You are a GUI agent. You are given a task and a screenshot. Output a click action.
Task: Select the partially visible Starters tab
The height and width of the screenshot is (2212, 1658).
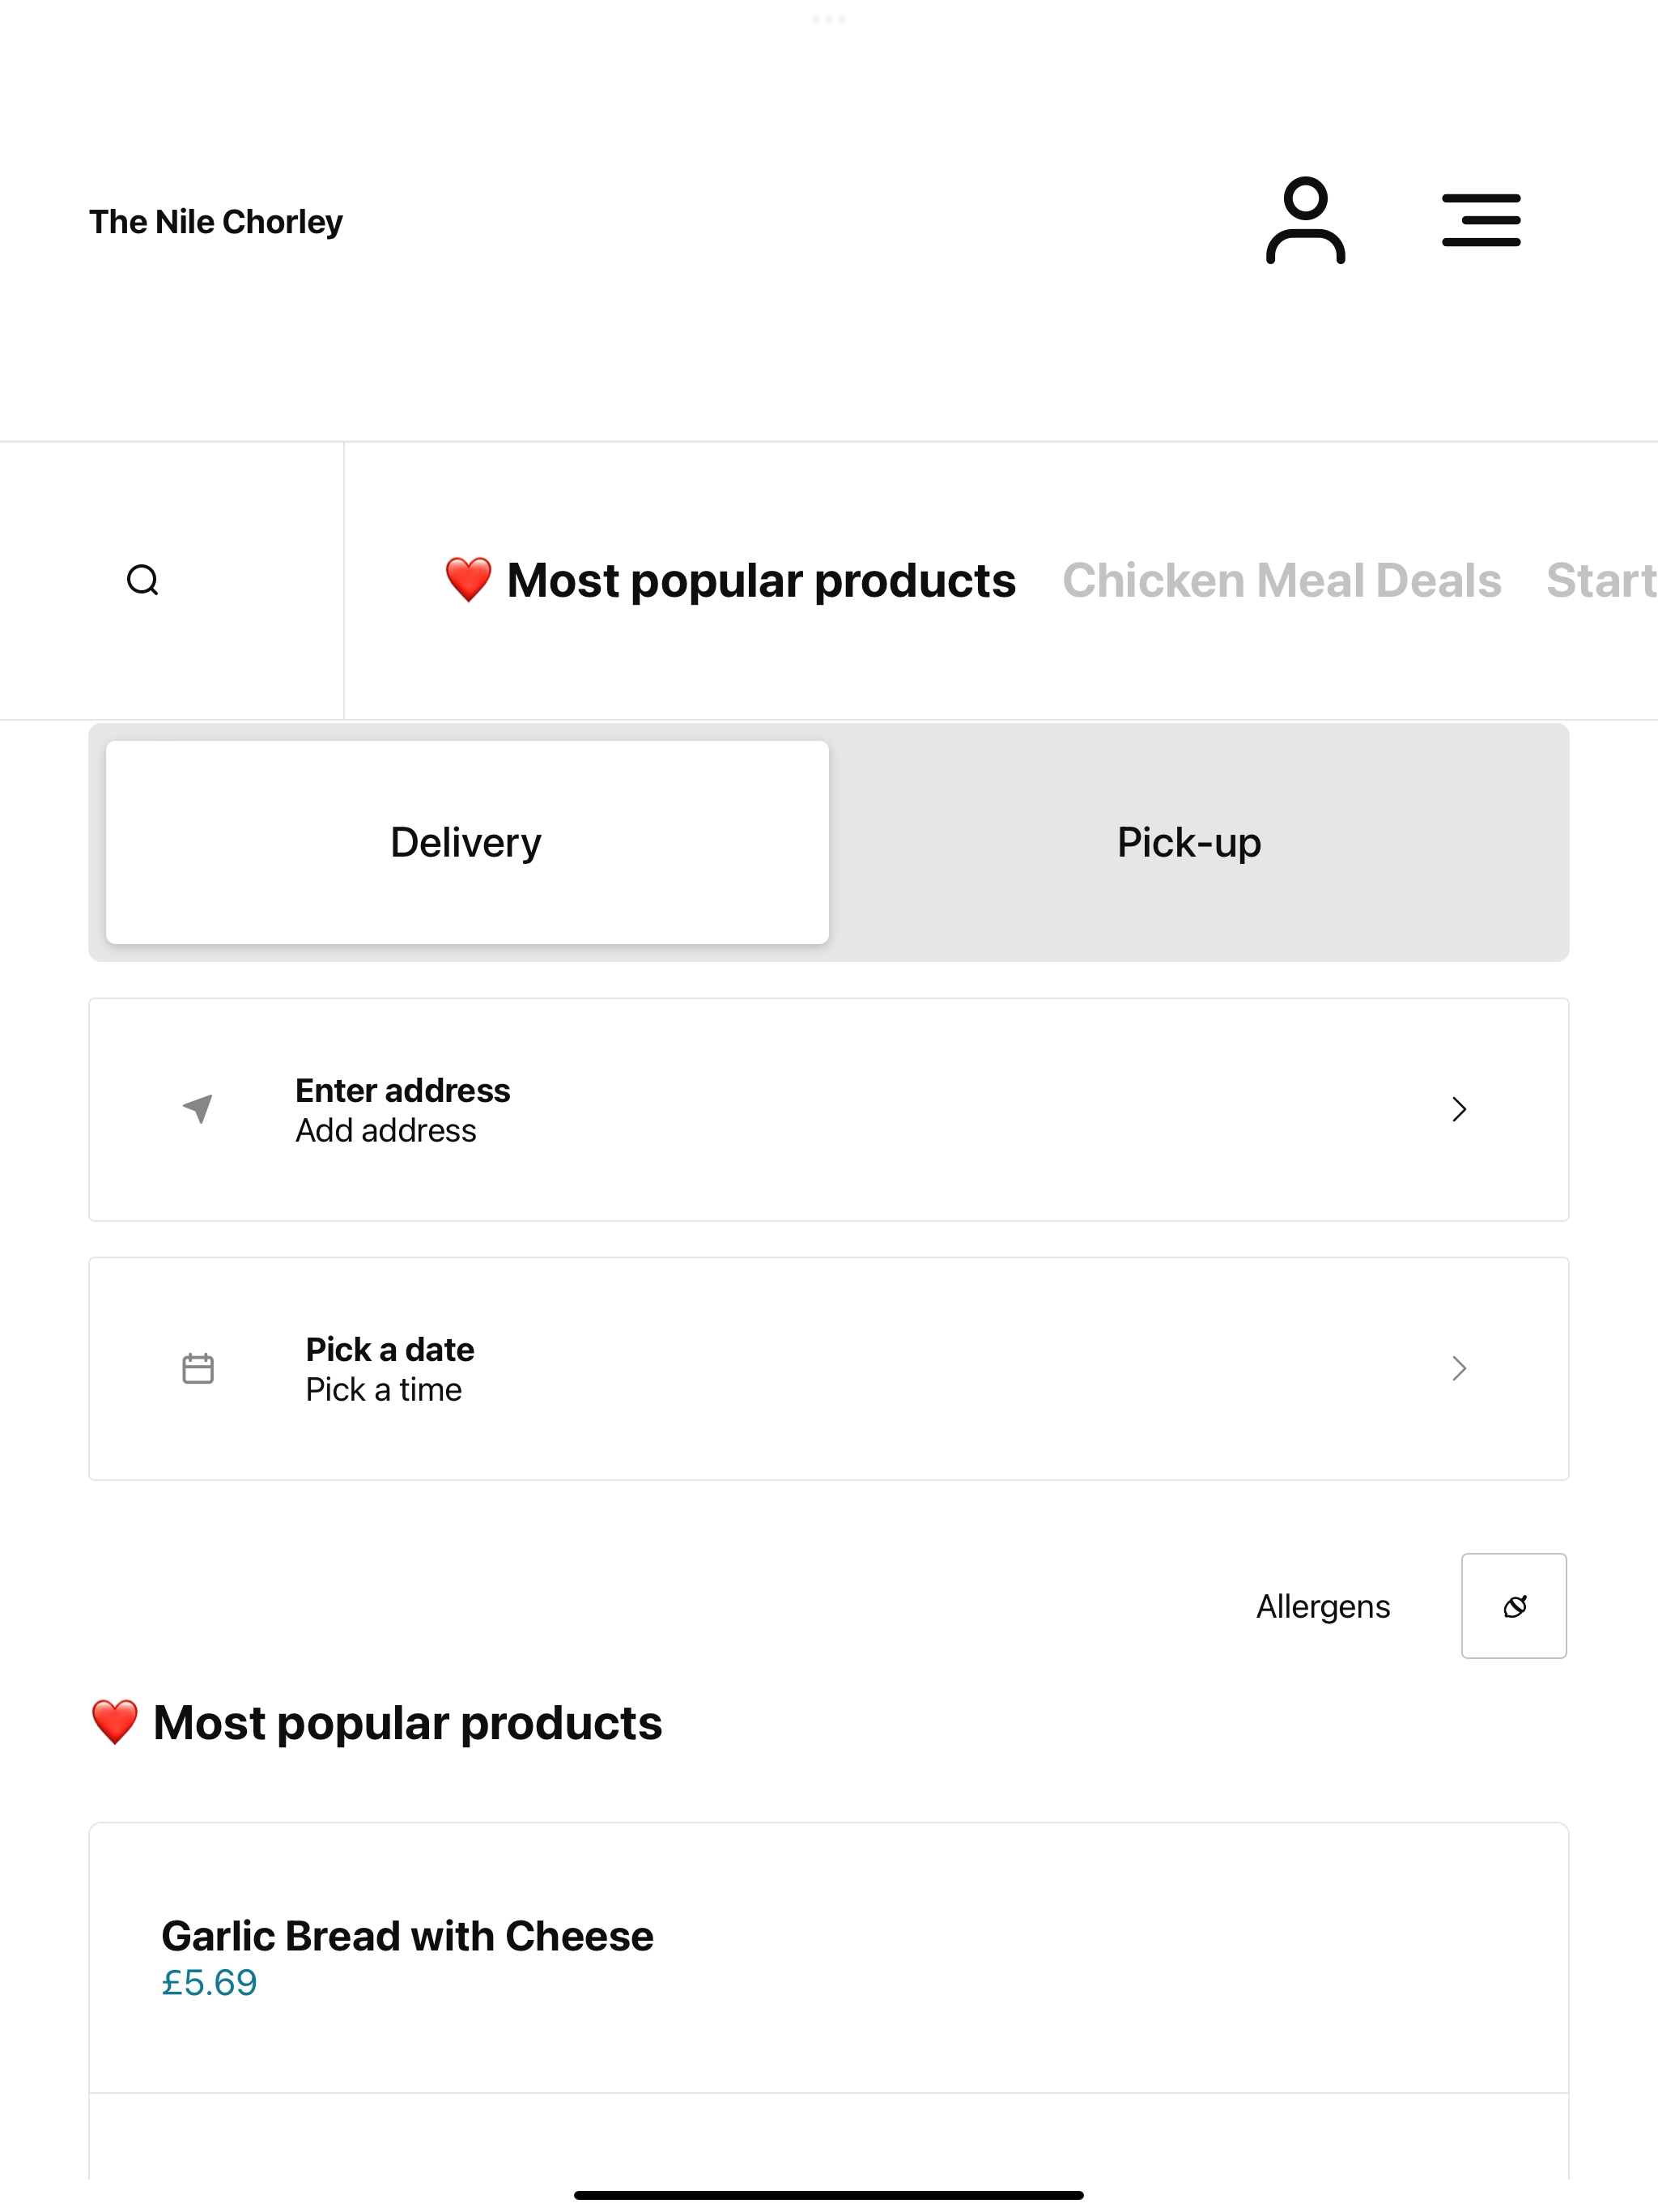click(x=1601, y=580)
